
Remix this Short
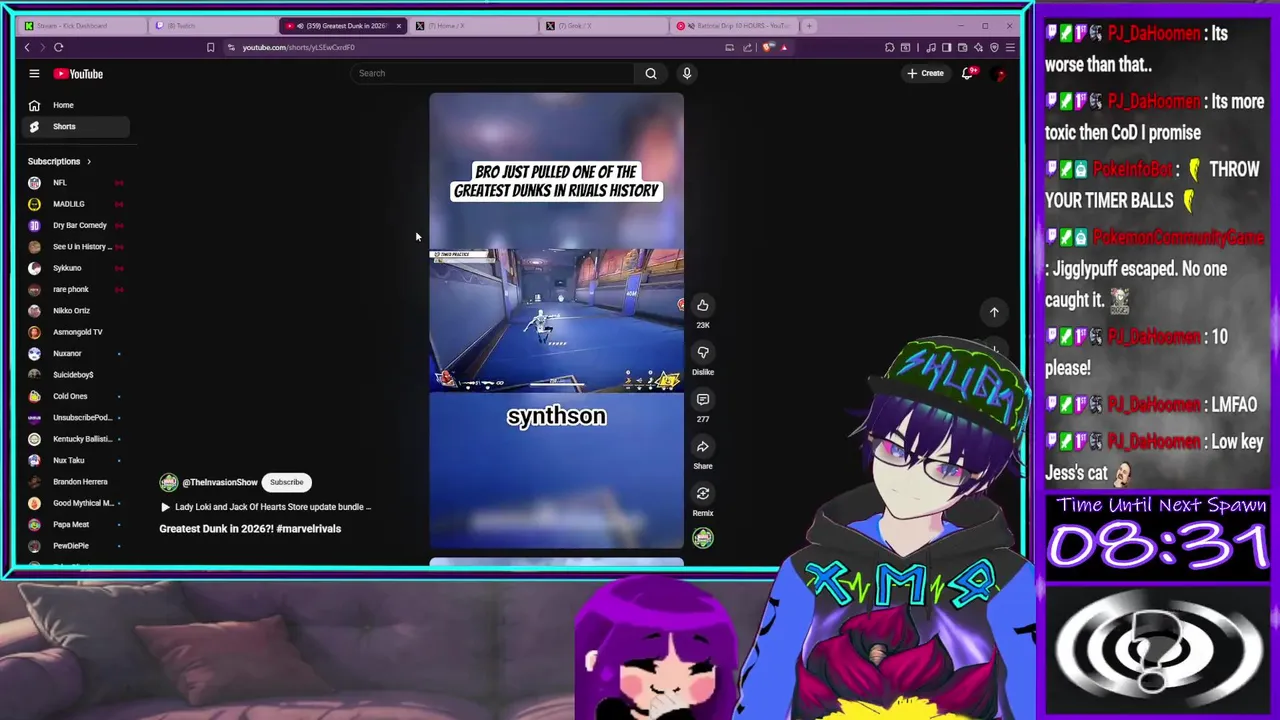click(703, 493)
